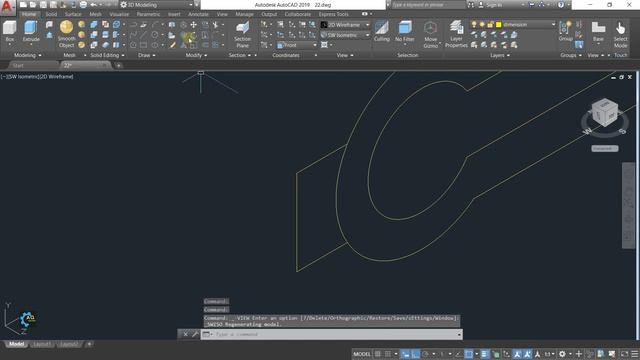Toggle snap mode in status bar
640x360 pixels.
[387, 354]
